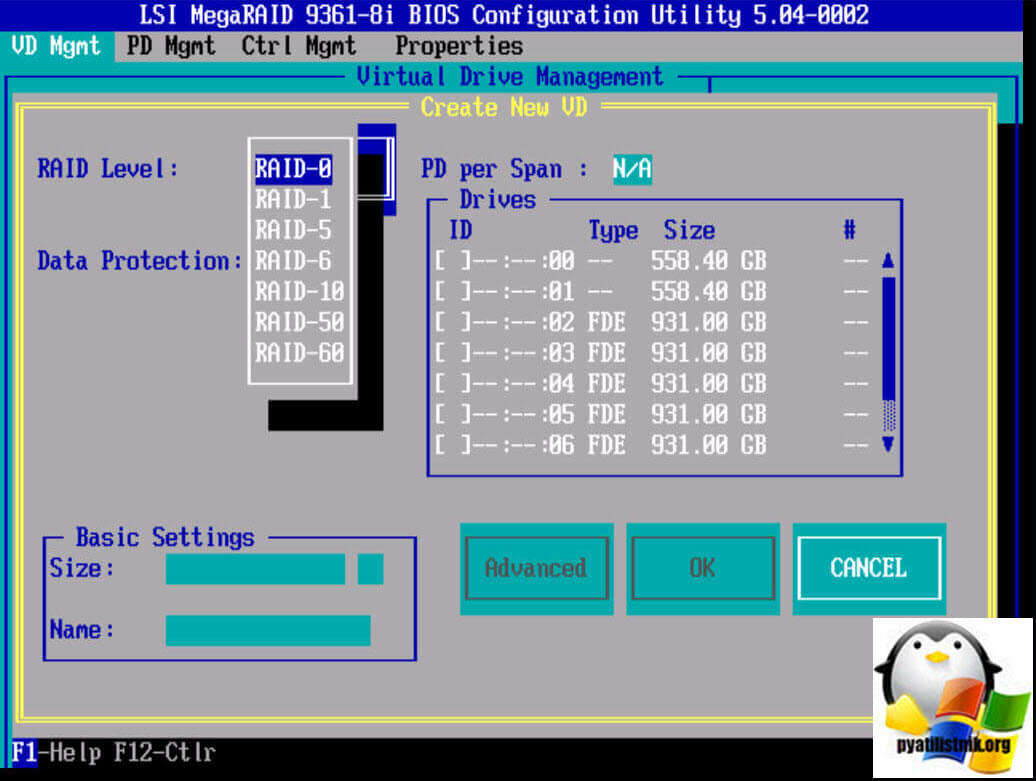Click the ID column header in Drives

click(x=461, y=231)
